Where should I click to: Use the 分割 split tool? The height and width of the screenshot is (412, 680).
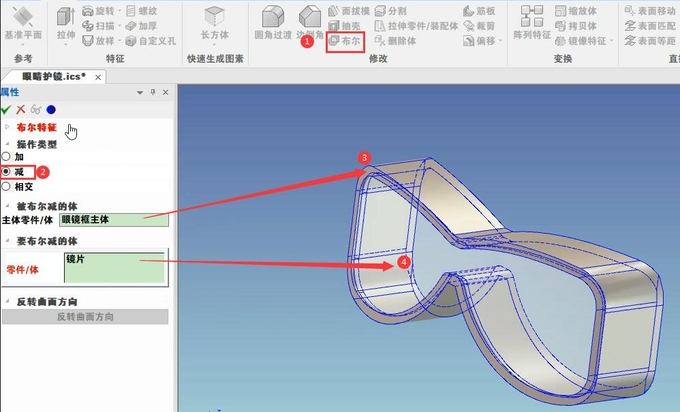coord(390,11)
